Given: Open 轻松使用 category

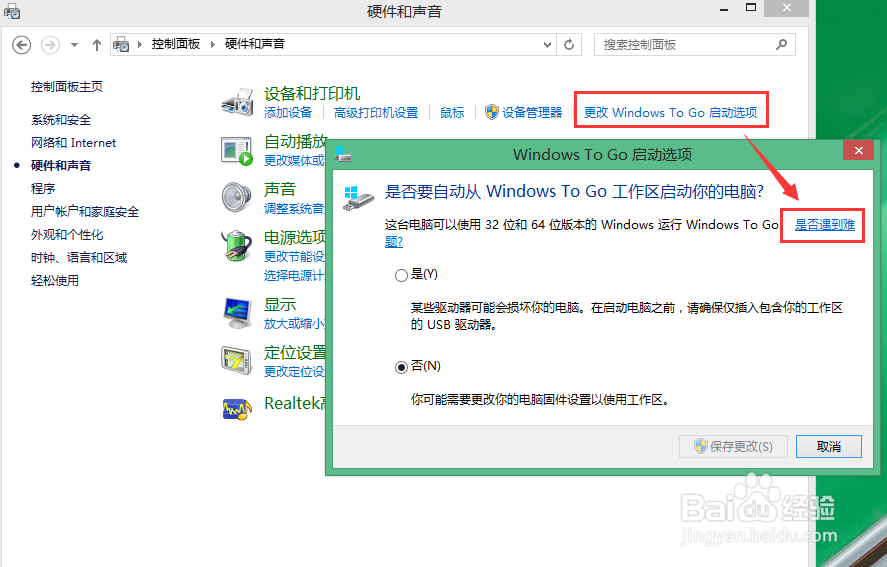Looking at the screenshot, I should coord(55,281).
